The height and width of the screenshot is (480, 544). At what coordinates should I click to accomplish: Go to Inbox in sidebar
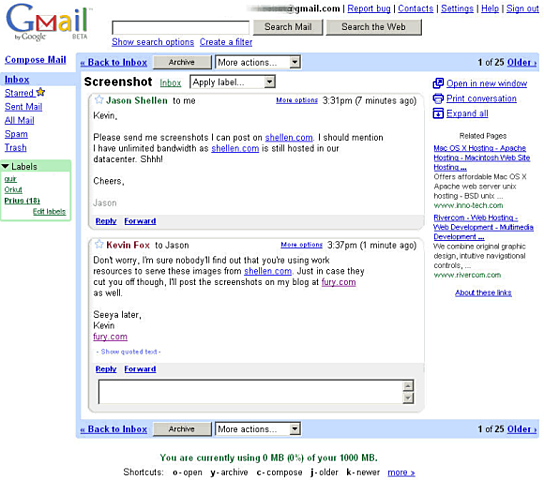tap(17, 79)
